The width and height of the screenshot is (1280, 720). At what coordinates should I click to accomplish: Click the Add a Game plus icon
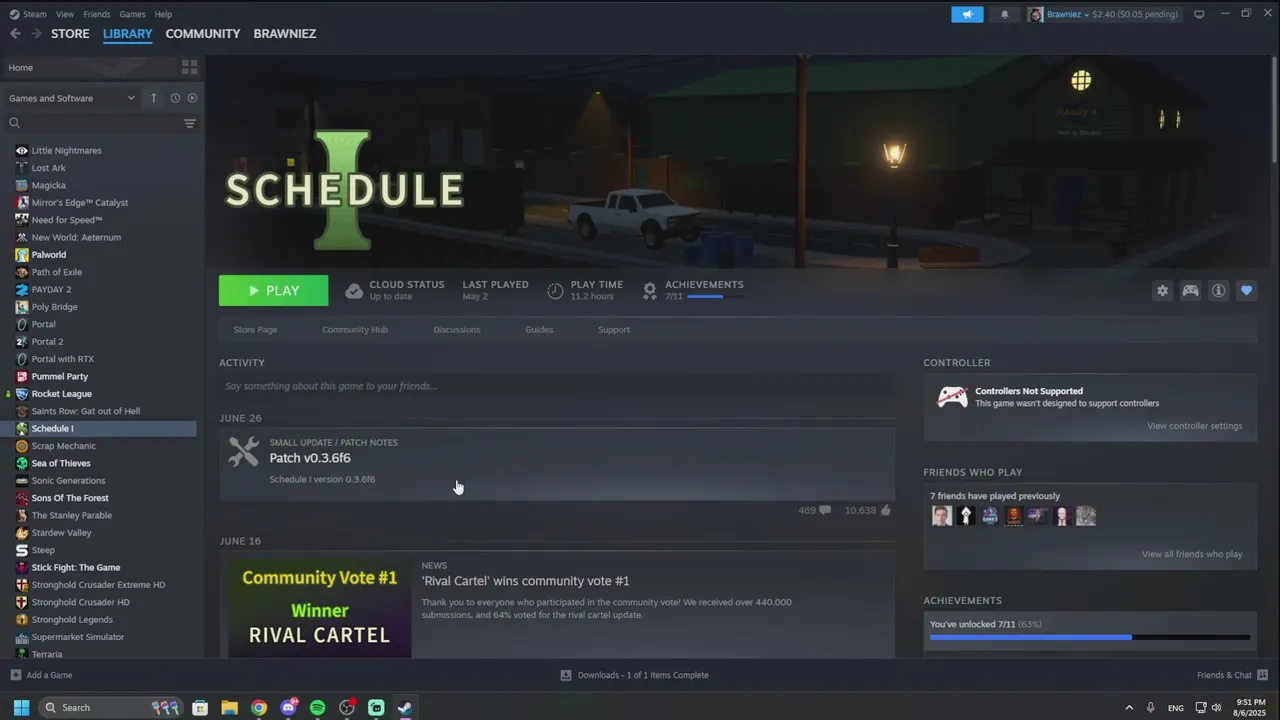15,675
